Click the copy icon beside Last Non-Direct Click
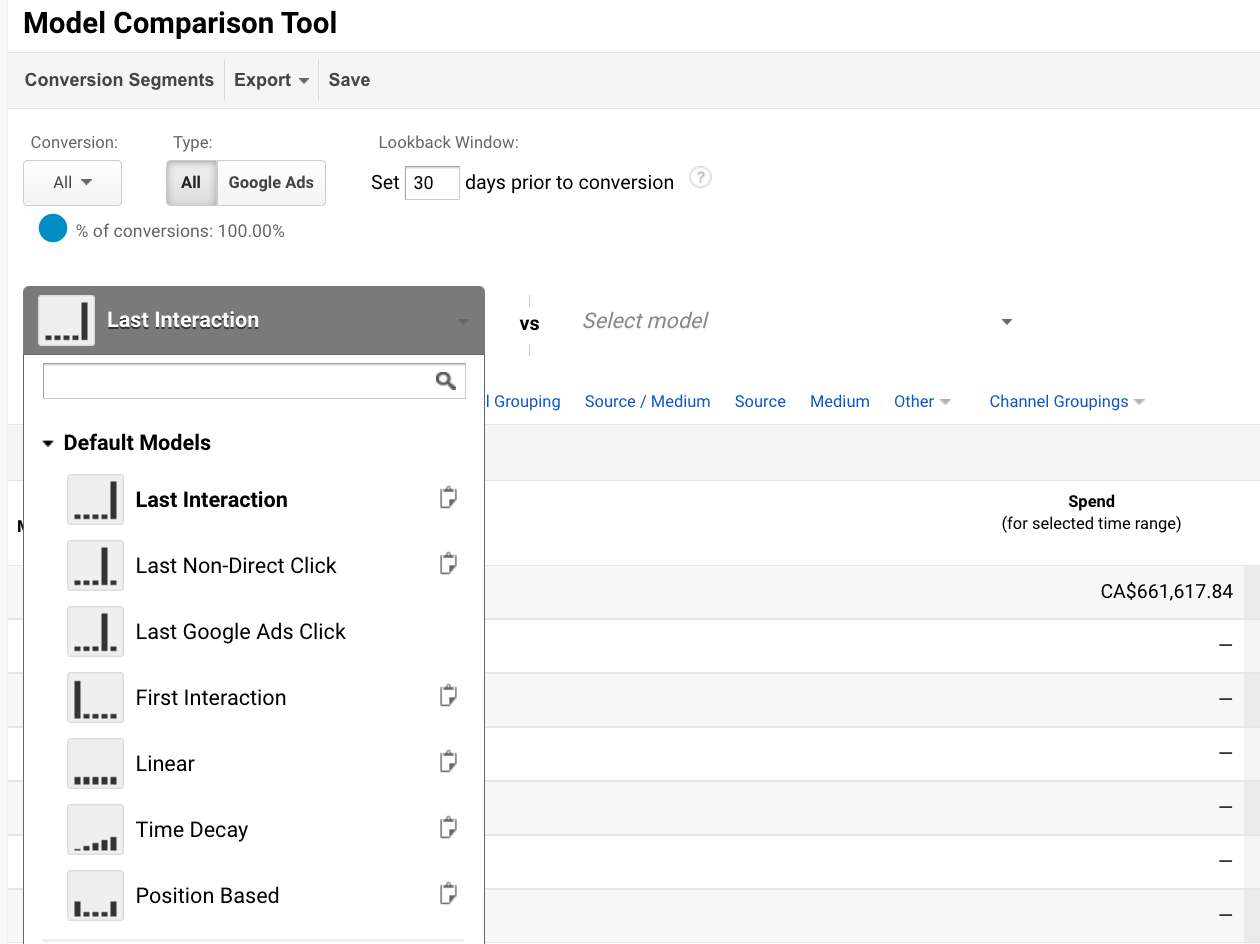This screenshot has width=1260, height=944. [449, 564]
